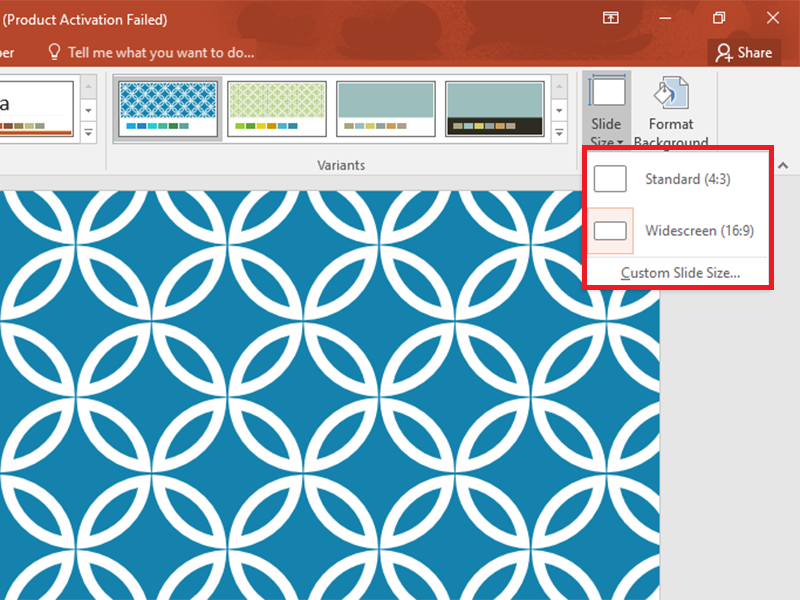800x600 pixels.
Task: Collapse the ribbon with the chevron
Action: pyautogui.click(x=783, y=165)
